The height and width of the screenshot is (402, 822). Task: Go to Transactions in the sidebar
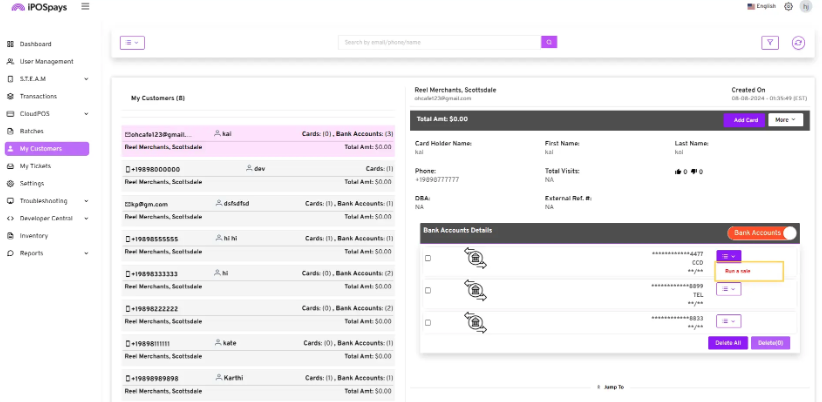[x=38, y=96]
